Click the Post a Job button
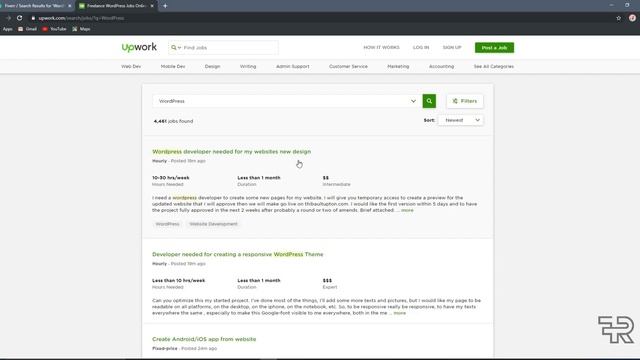This screenshot has height=360, width=640. click(x=494, y=48)
